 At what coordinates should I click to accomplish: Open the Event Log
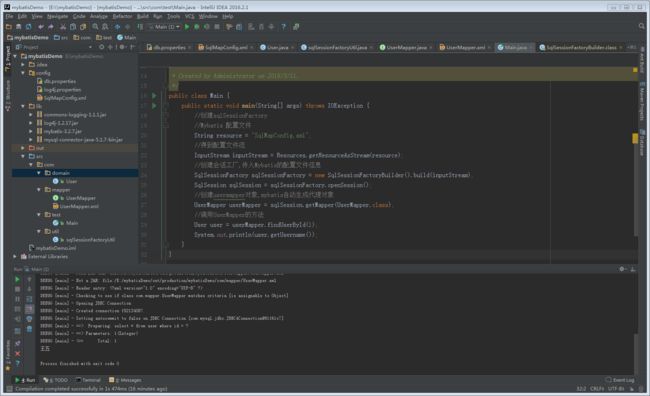coord(620,380)
